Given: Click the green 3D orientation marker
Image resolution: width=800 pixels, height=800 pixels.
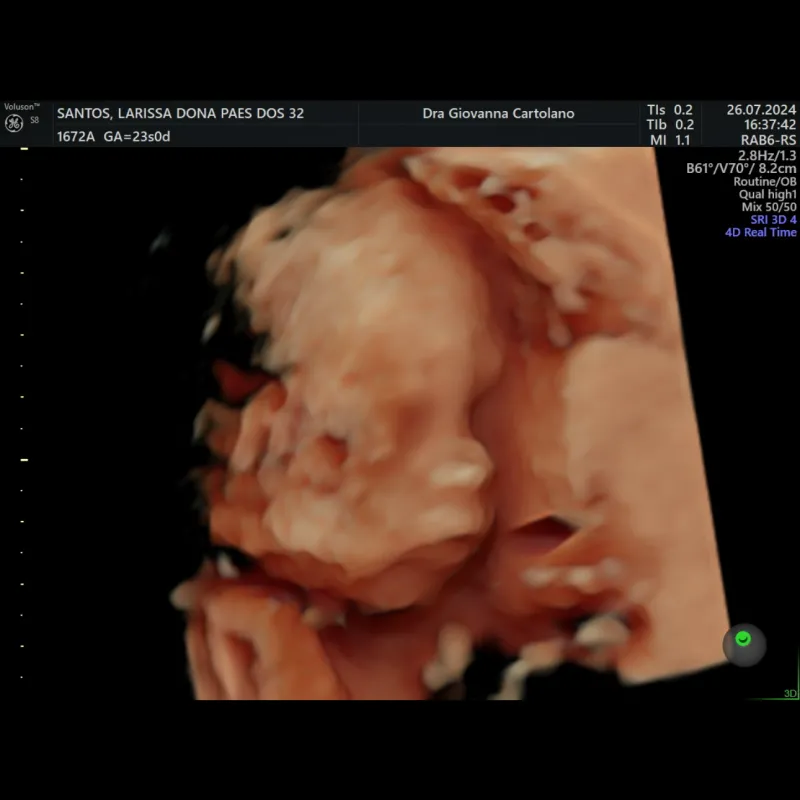Looking at the screenshot, I should click(789, 693).
